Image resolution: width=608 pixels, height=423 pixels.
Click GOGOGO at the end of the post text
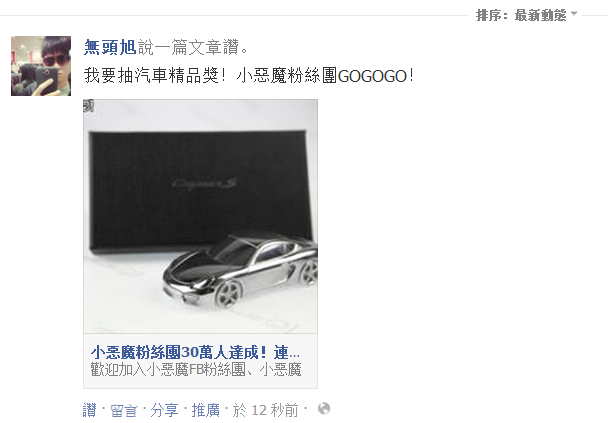point(372,76)
